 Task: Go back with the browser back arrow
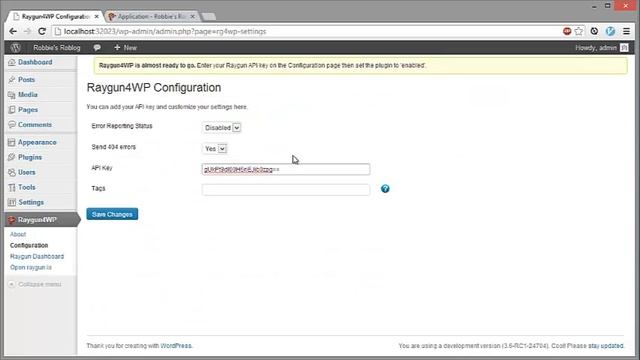[13, 31]
